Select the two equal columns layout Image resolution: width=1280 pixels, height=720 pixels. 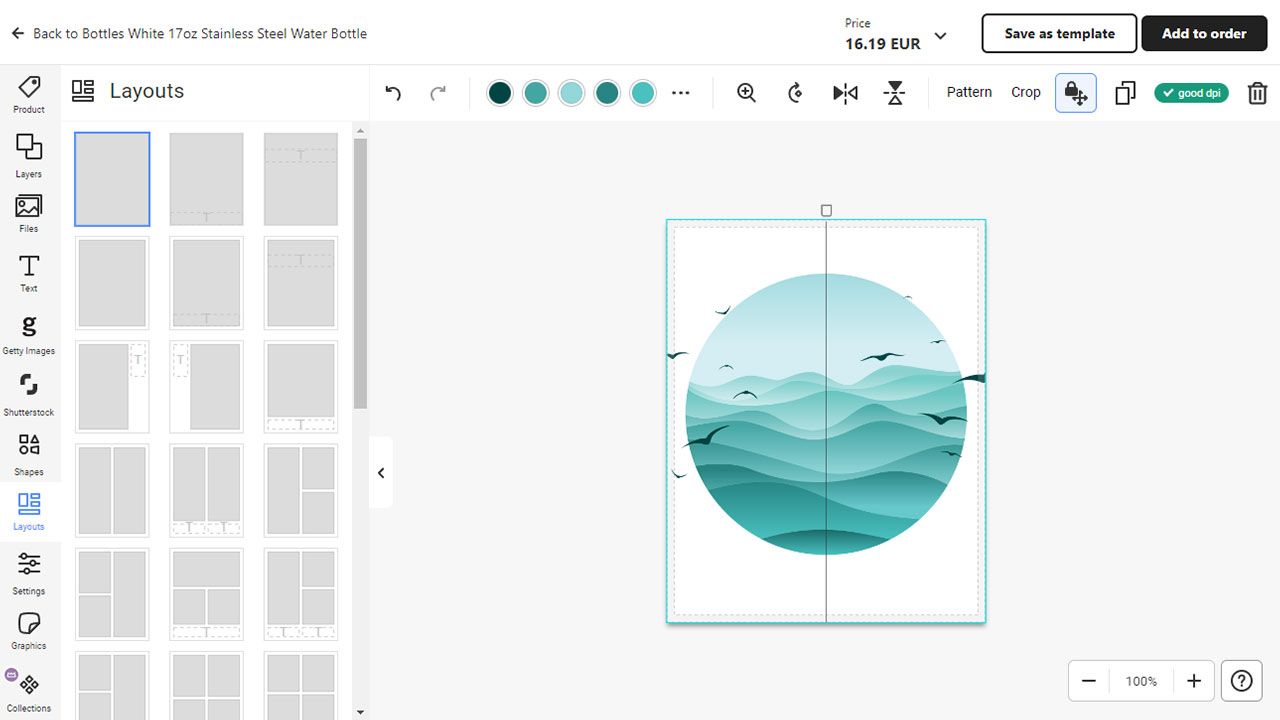(112, 491)
